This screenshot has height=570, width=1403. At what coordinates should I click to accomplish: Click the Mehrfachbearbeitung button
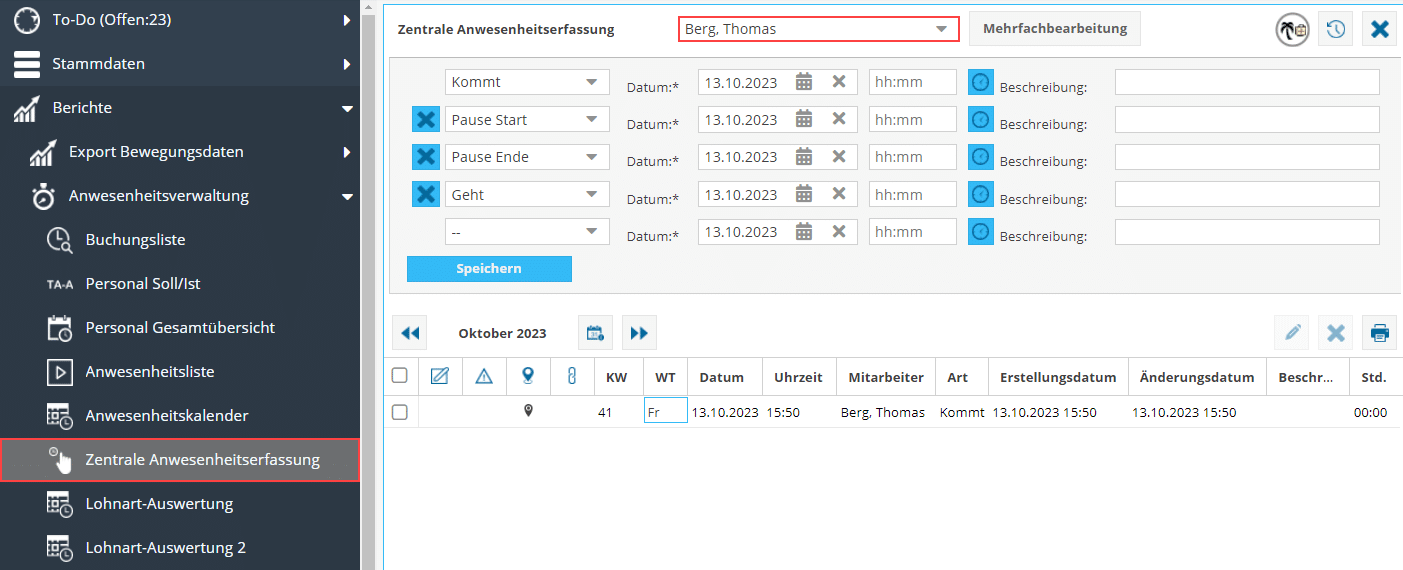[1054, 29]
